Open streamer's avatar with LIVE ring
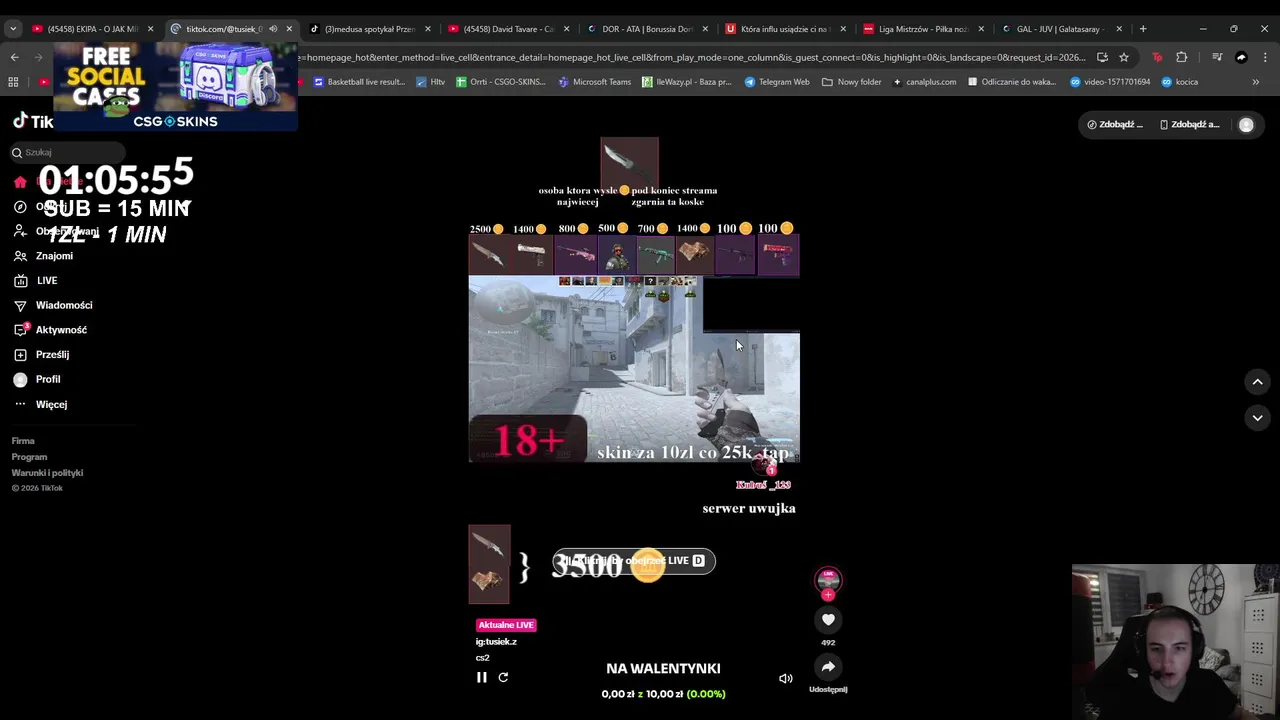Viewport: 1280px width, 720px height. [828, 580]
